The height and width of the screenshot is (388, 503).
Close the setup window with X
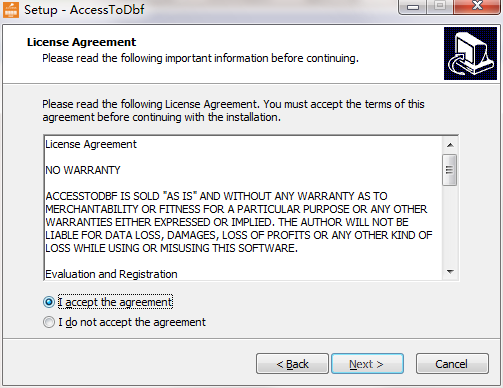coord(477,6)
